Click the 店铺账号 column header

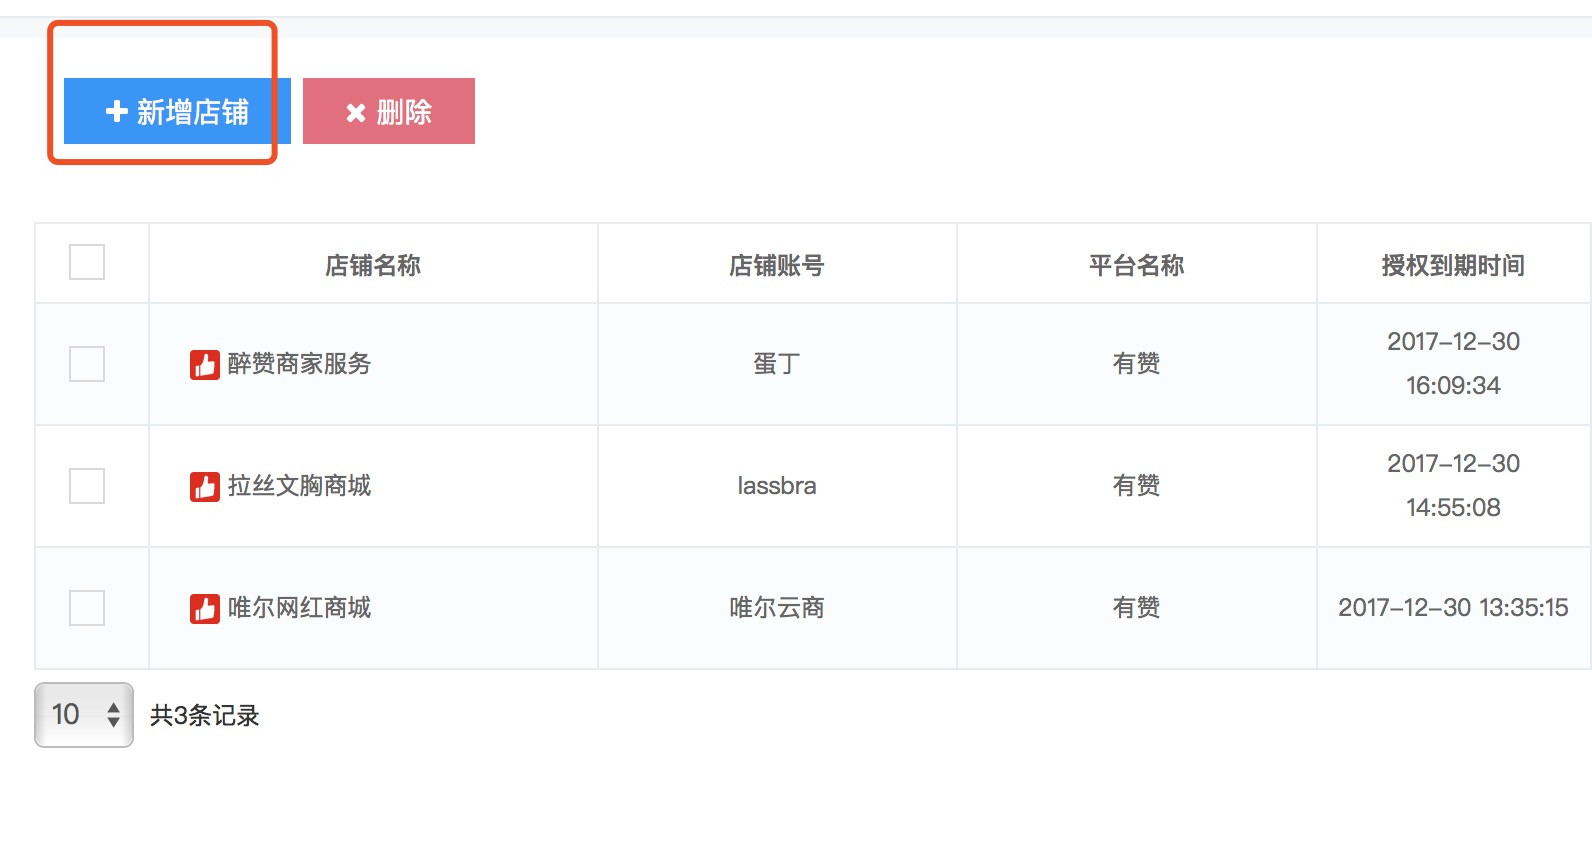pyautogui.click(x=777, y=265)
